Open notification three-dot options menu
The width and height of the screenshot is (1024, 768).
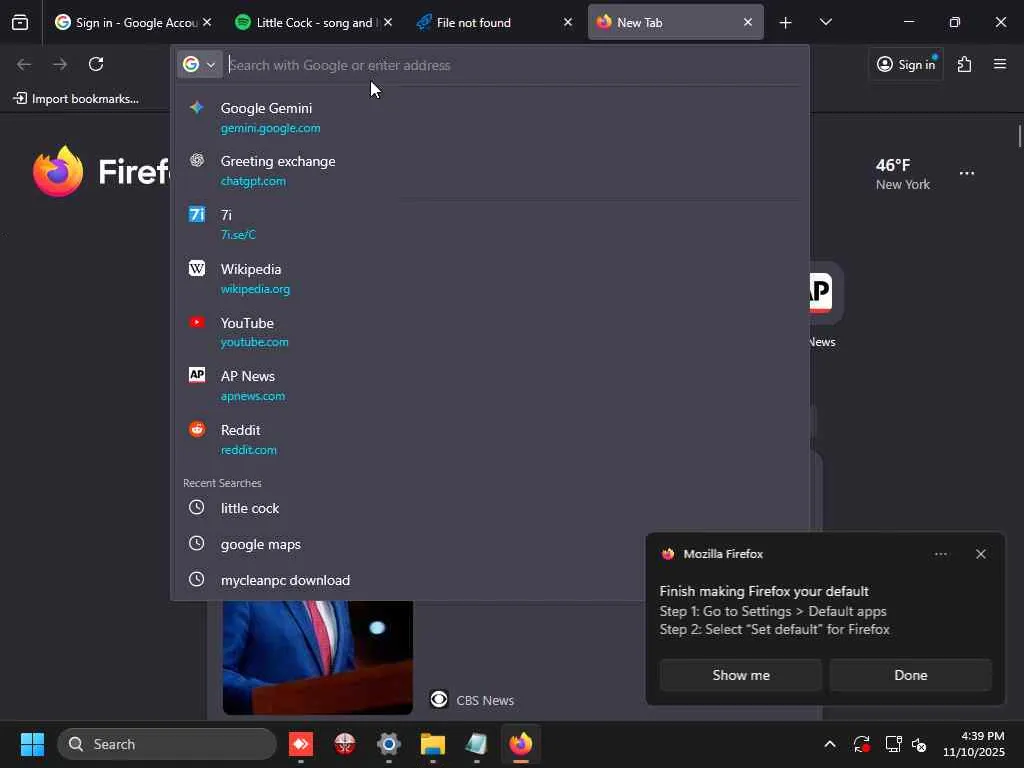[x=940, y=554]
